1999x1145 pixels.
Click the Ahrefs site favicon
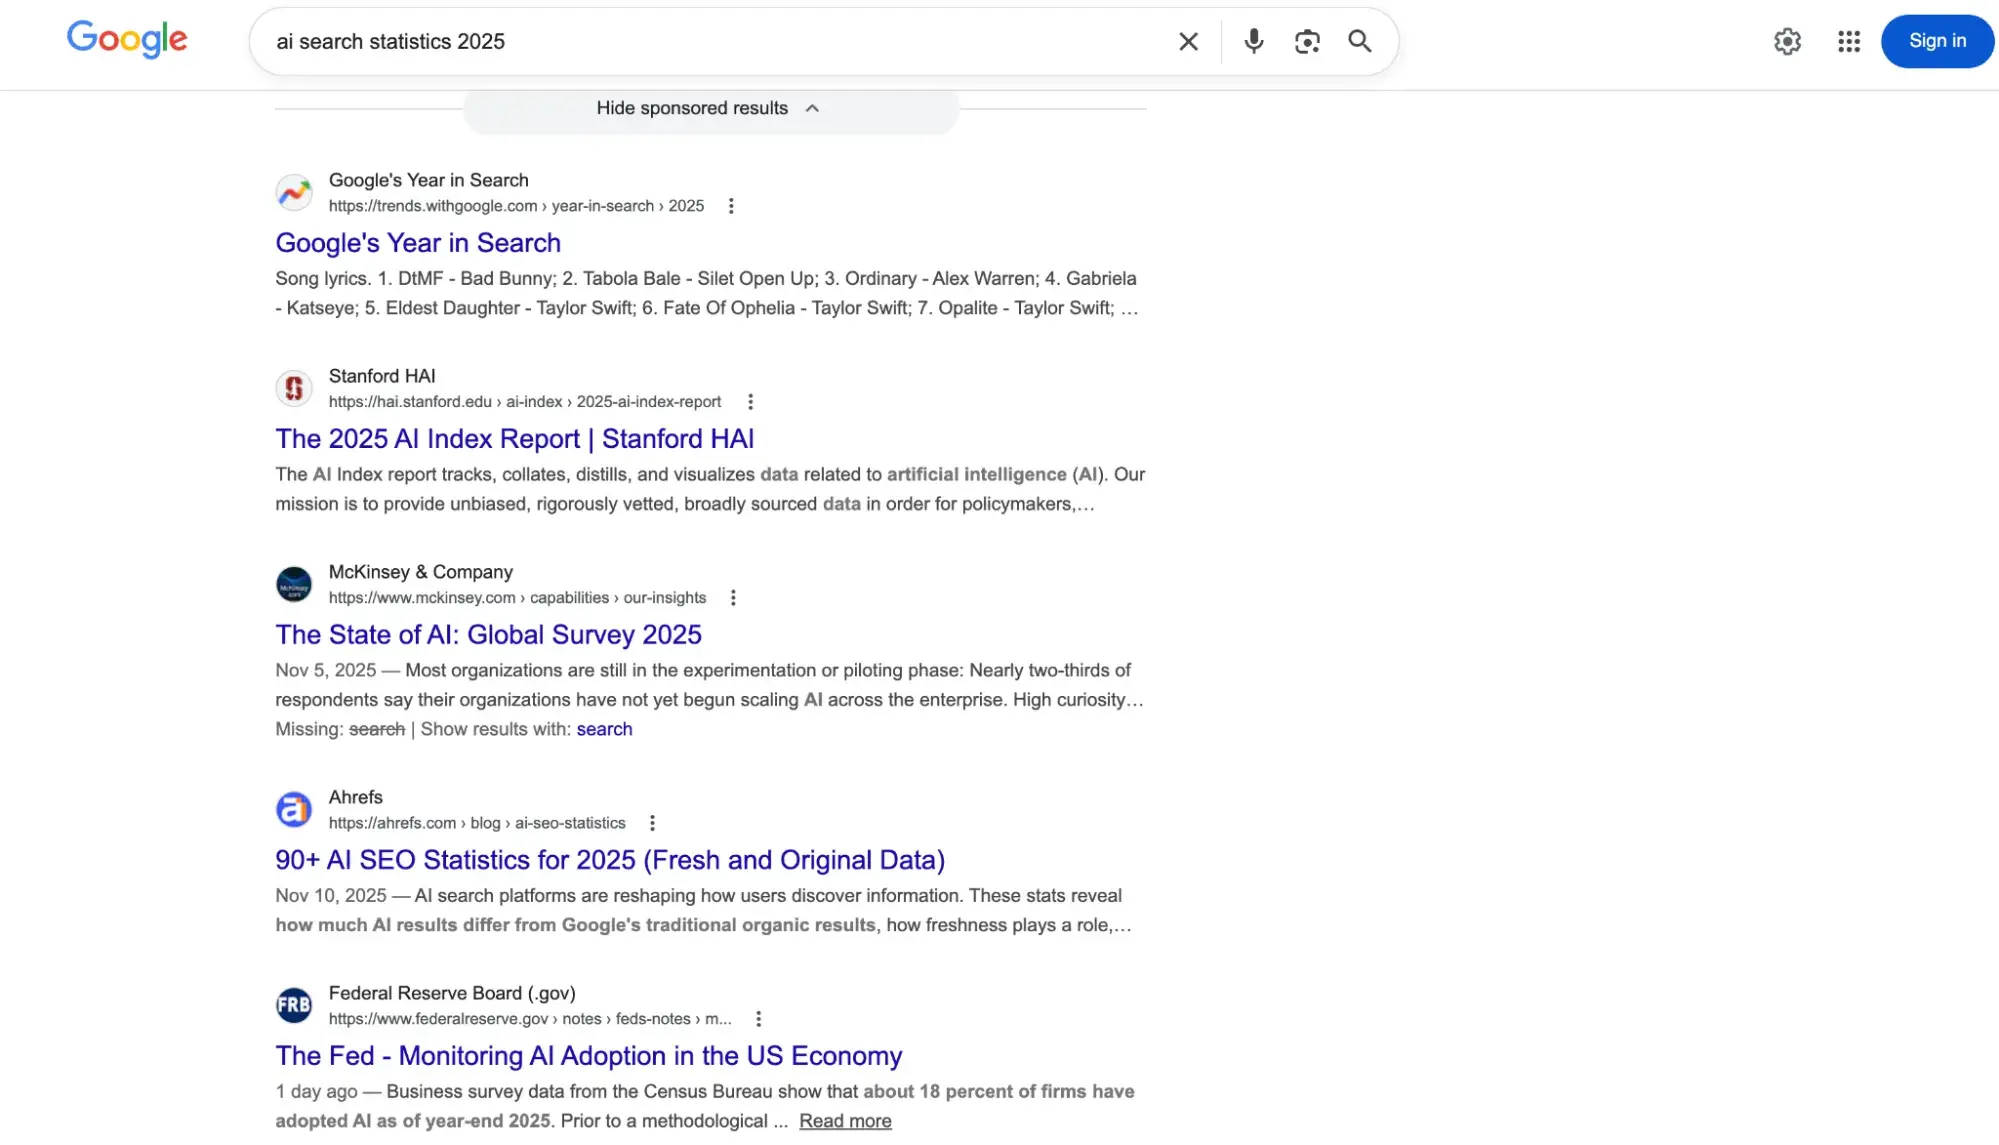point(293,809)
